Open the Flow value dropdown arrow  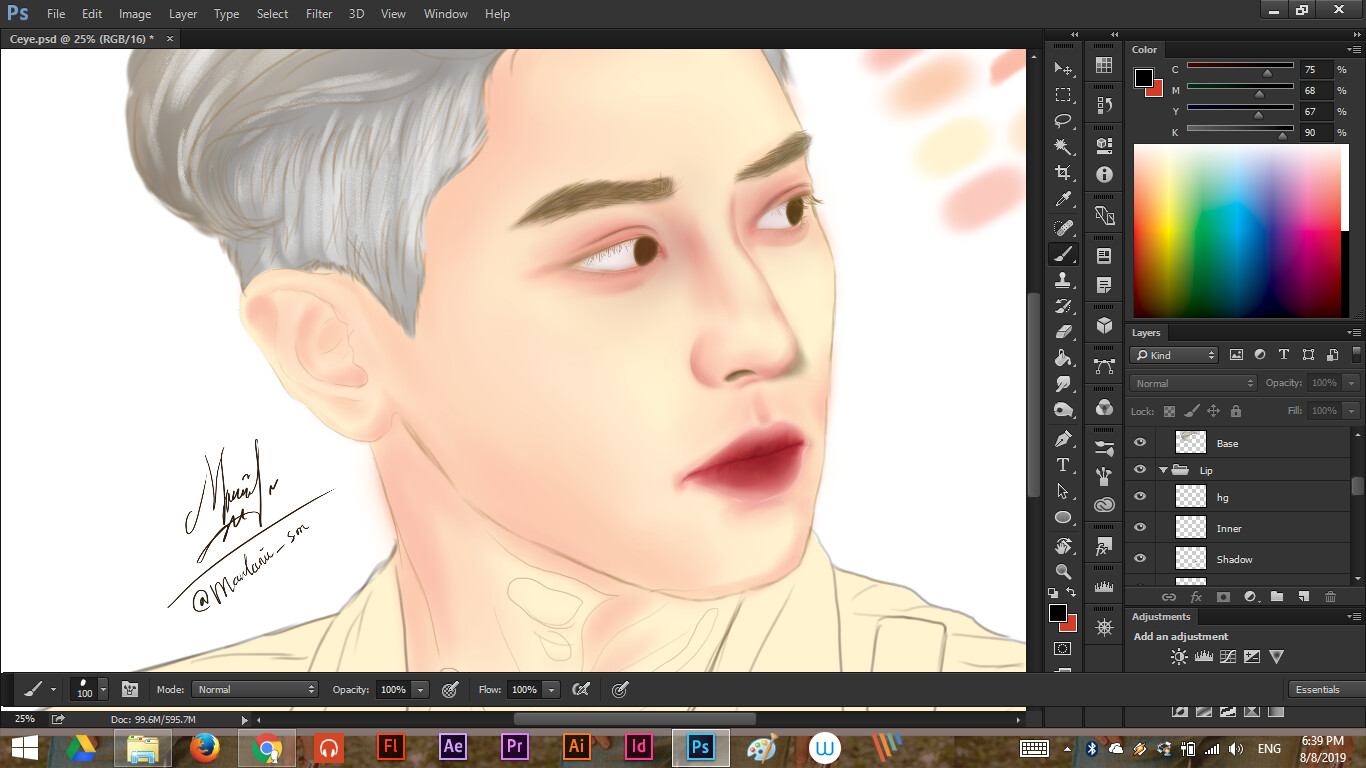click(551, 689)
